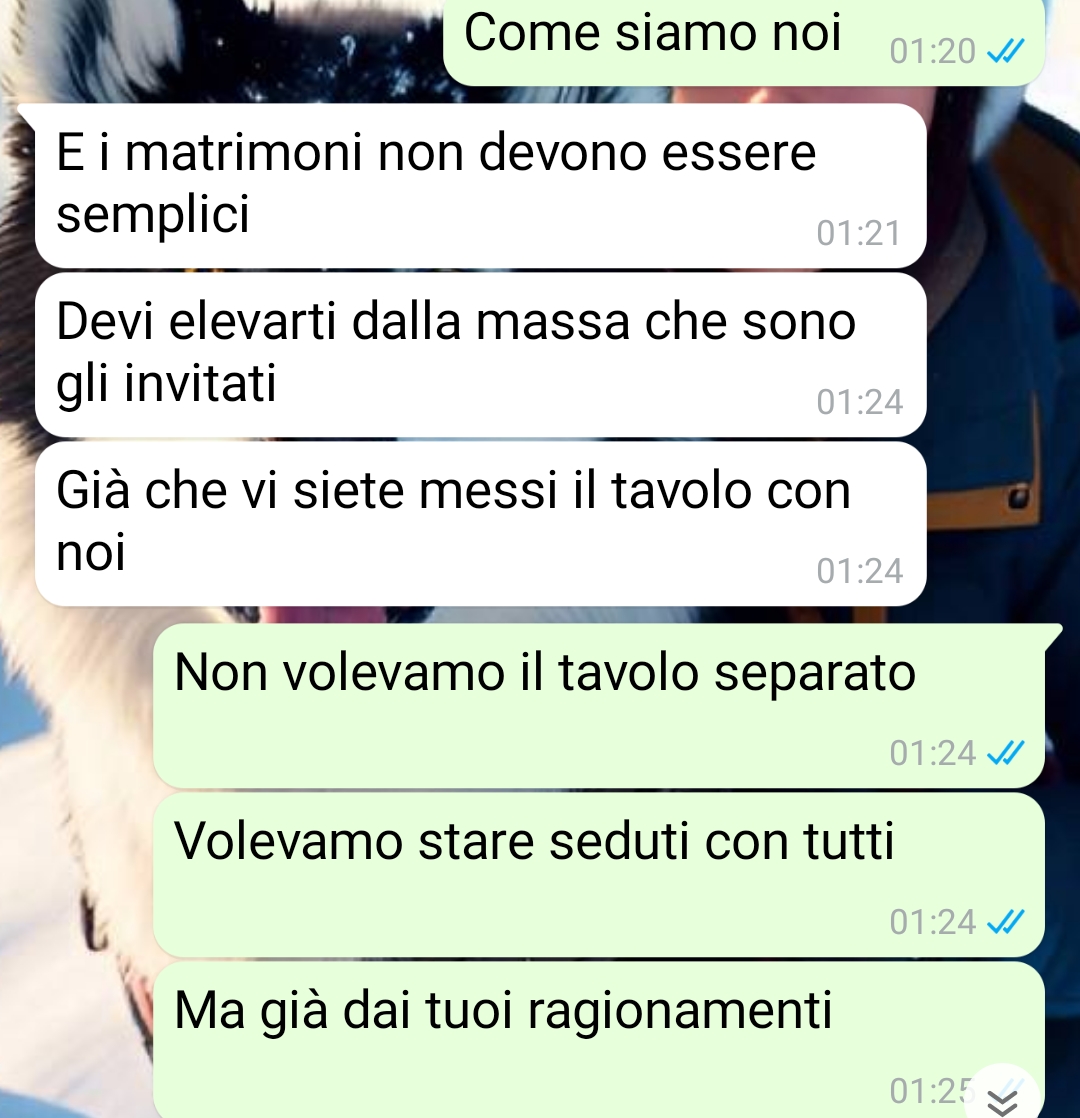
Task: Tap the read receipt ticks on 'Come siamo noi'
Action: coord(1005,51)
